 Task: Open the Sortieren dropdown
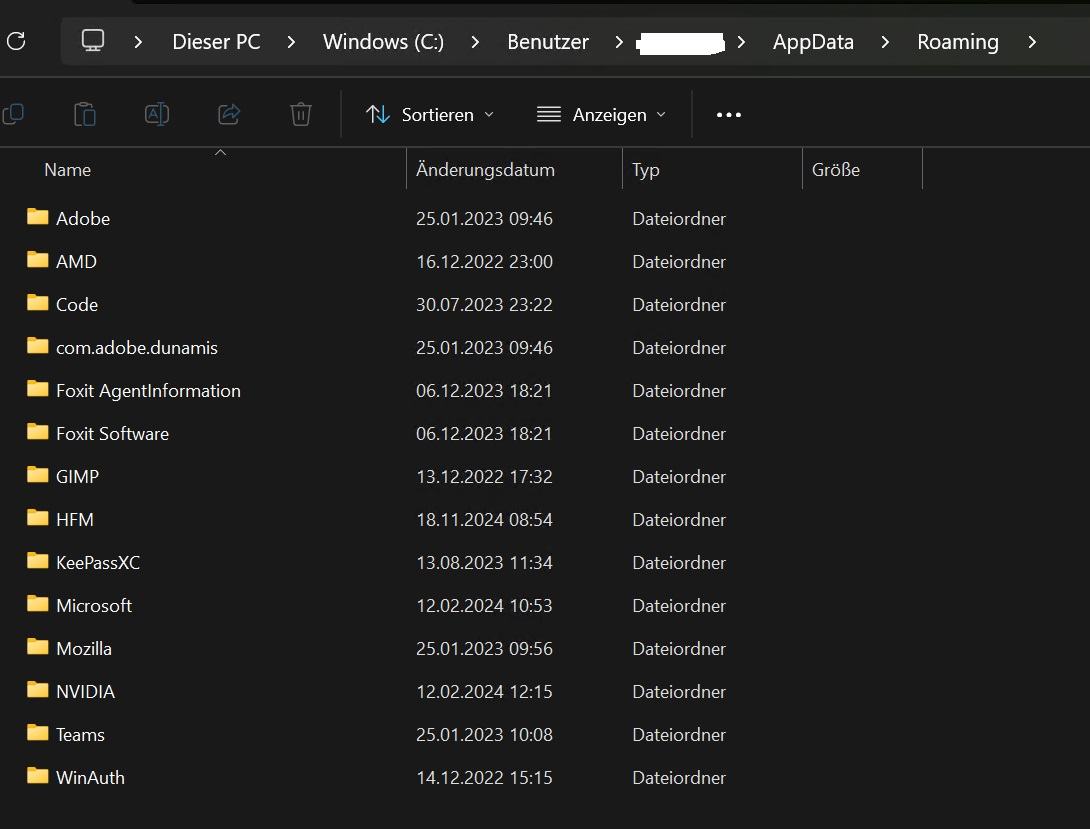point(430,115)
